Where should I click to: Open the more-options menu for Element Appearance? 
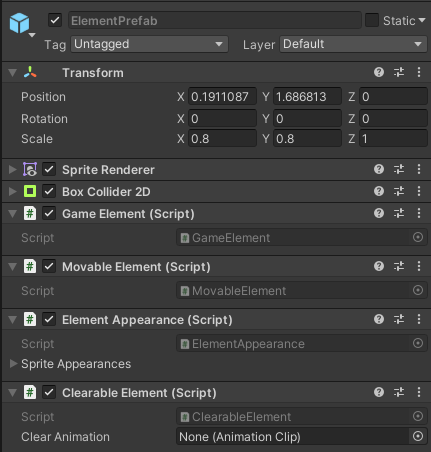(x=419, y=319)
